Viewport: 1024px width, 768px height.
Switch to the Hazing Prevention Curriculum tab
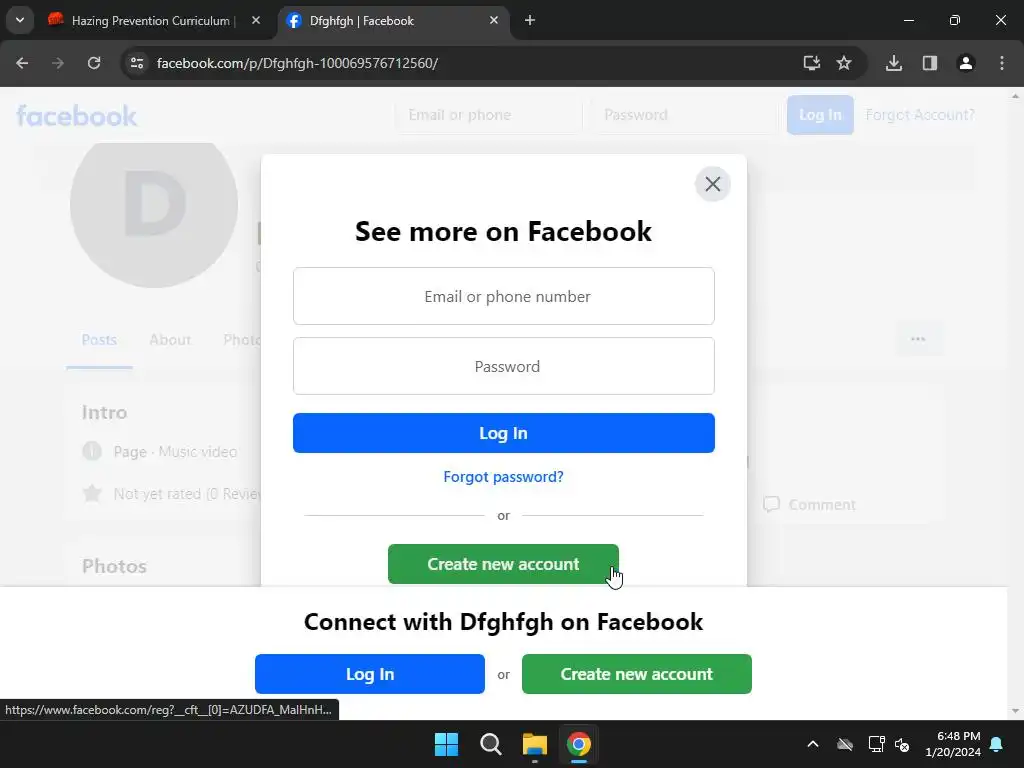coord(150,21)
